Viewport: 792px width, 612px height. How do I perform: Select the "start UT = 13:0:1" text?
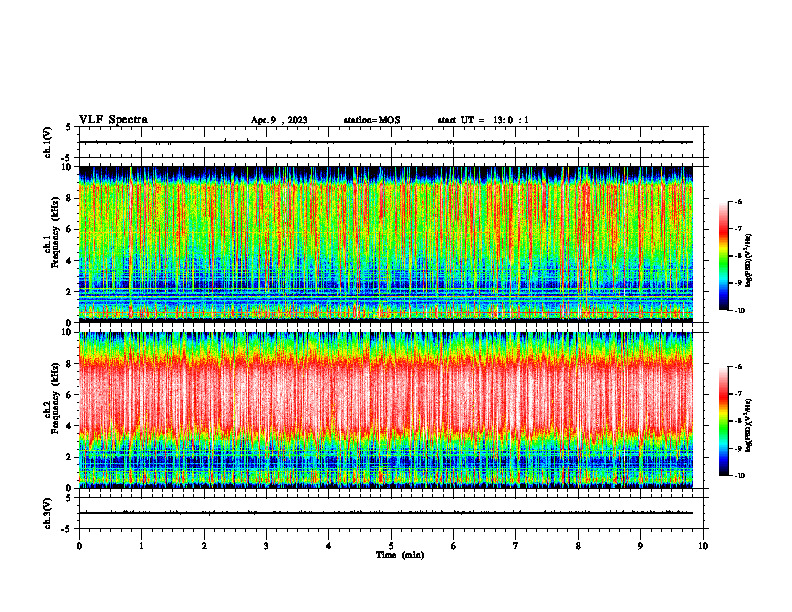pyautogui.click(x=483, y=120)
